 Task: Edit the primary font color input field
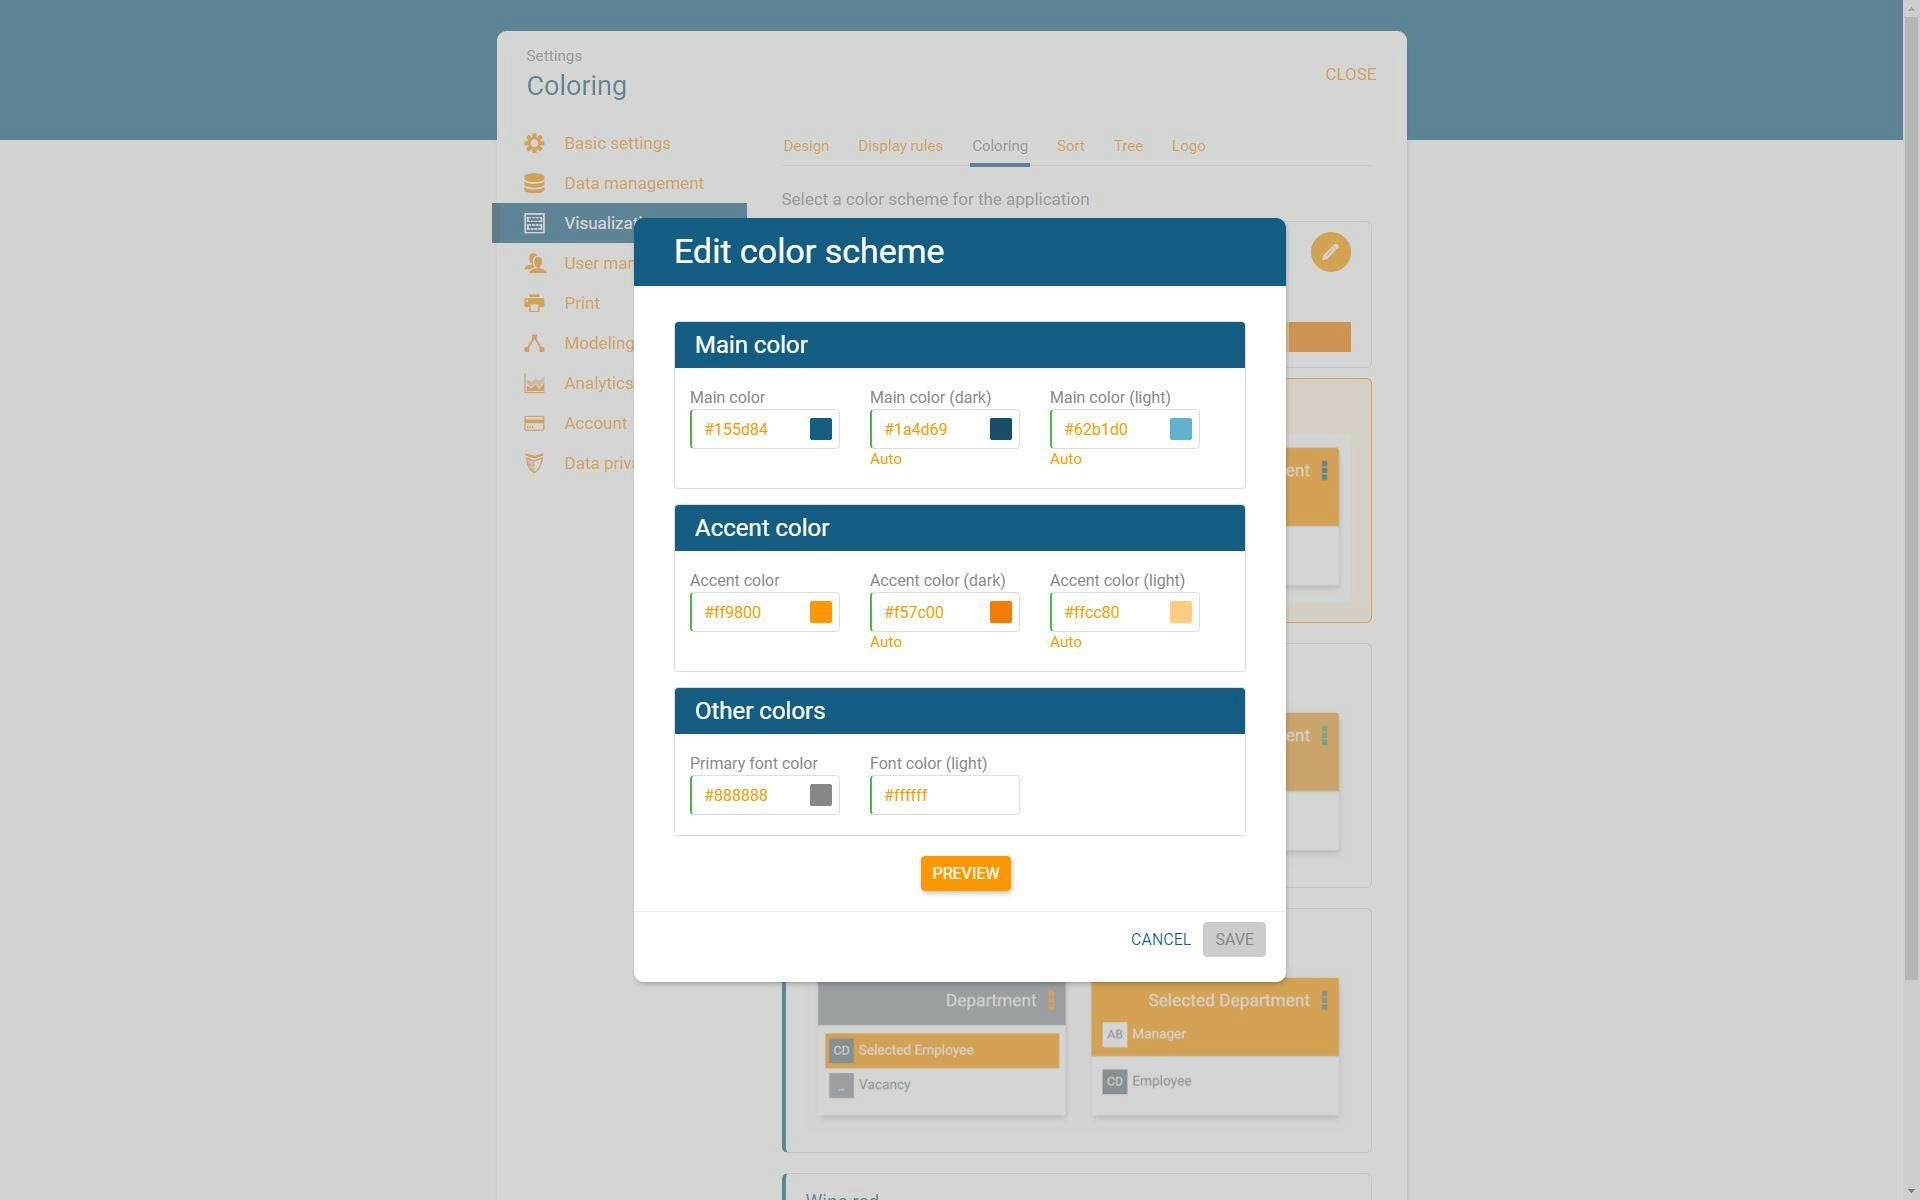[x=751, y=795]
